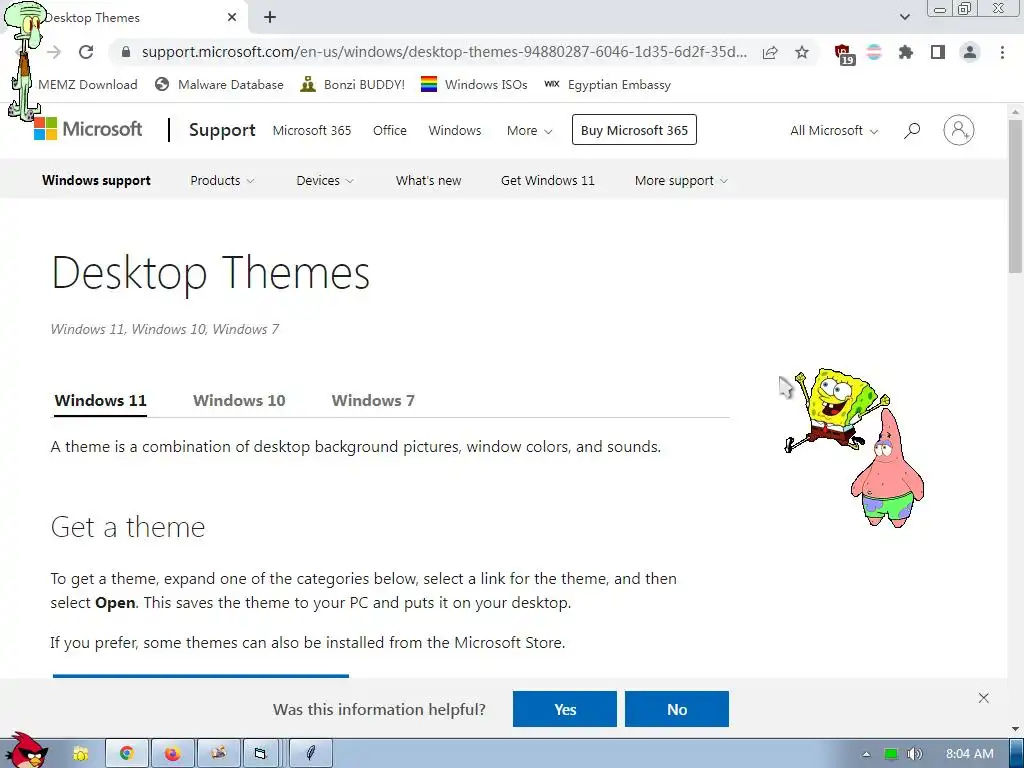Click the lock icon in address bar
This screenshot has width=1024, height=768.
click(x=126, y=52)
